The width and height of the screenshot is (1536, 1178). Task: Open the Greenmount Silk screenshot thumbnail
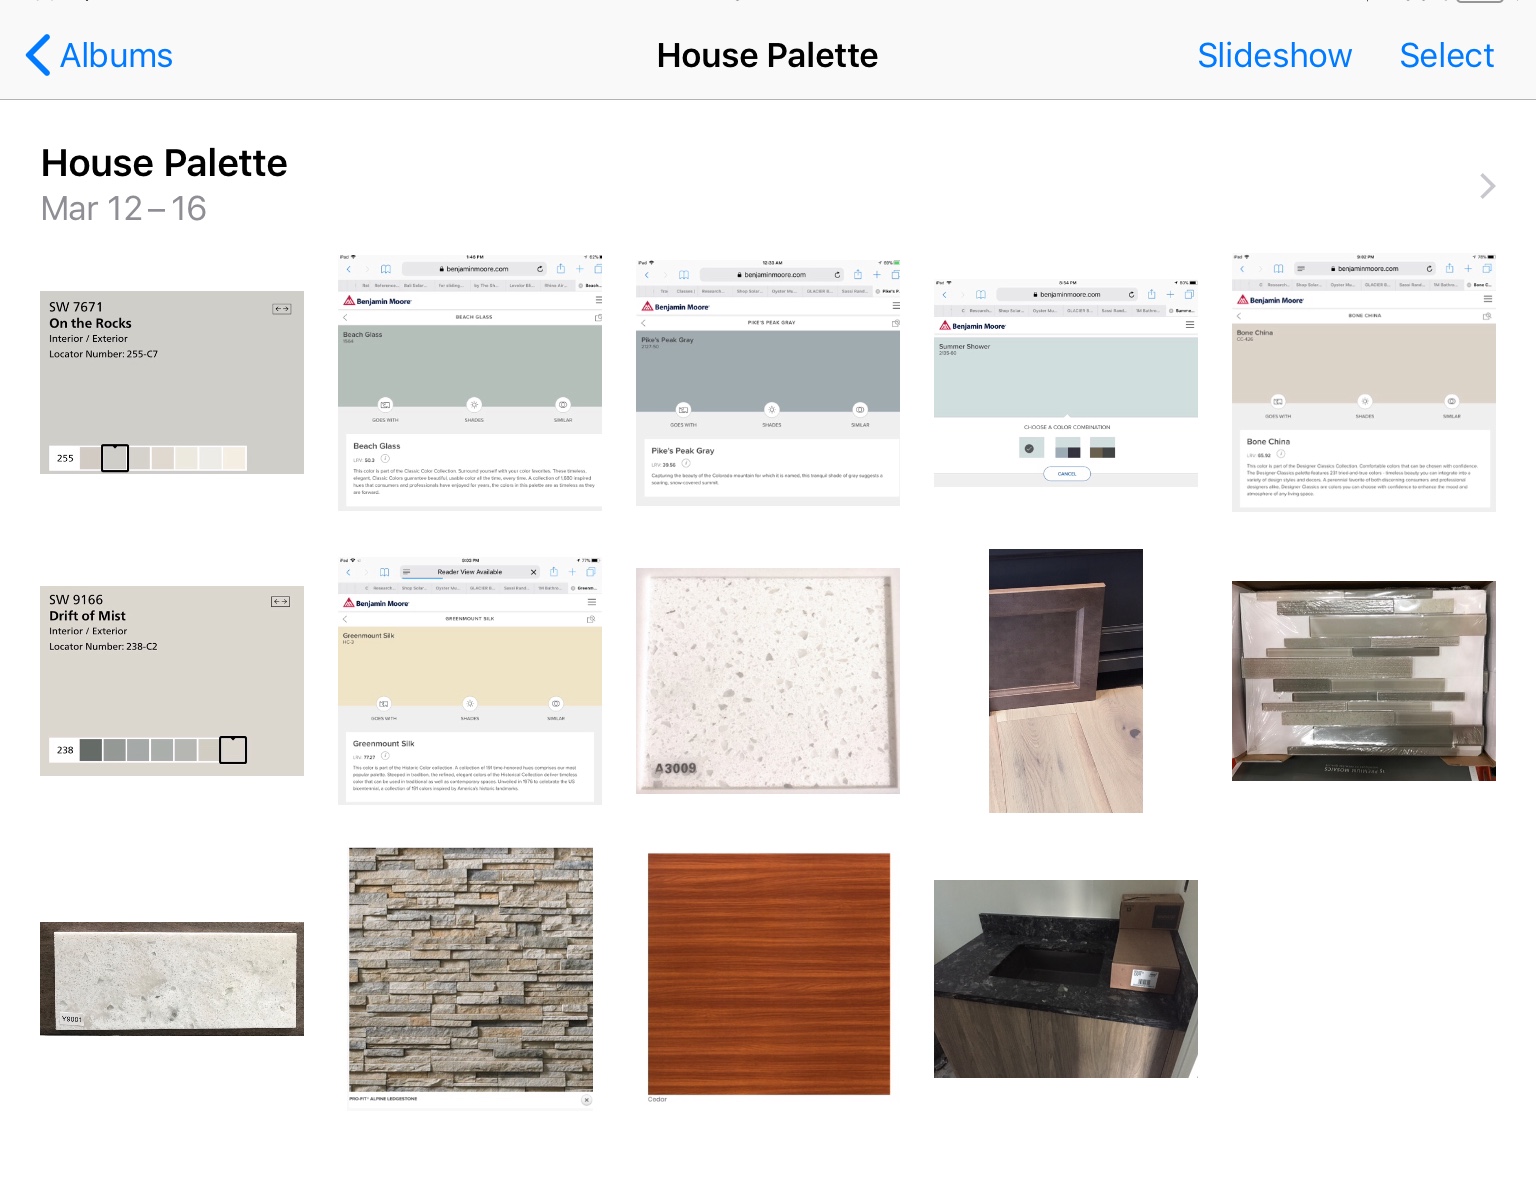click(470, 680)
